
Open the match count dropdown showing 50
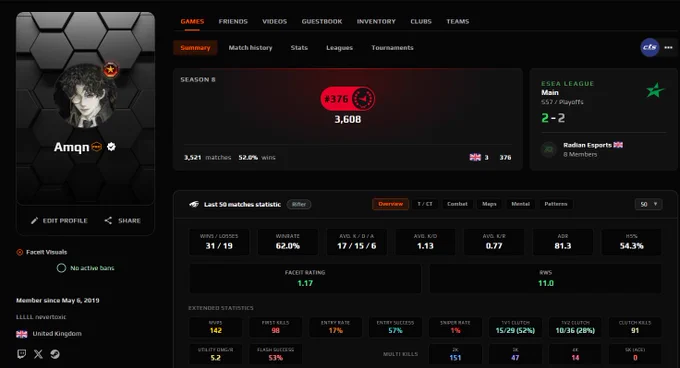pos(648,204)
